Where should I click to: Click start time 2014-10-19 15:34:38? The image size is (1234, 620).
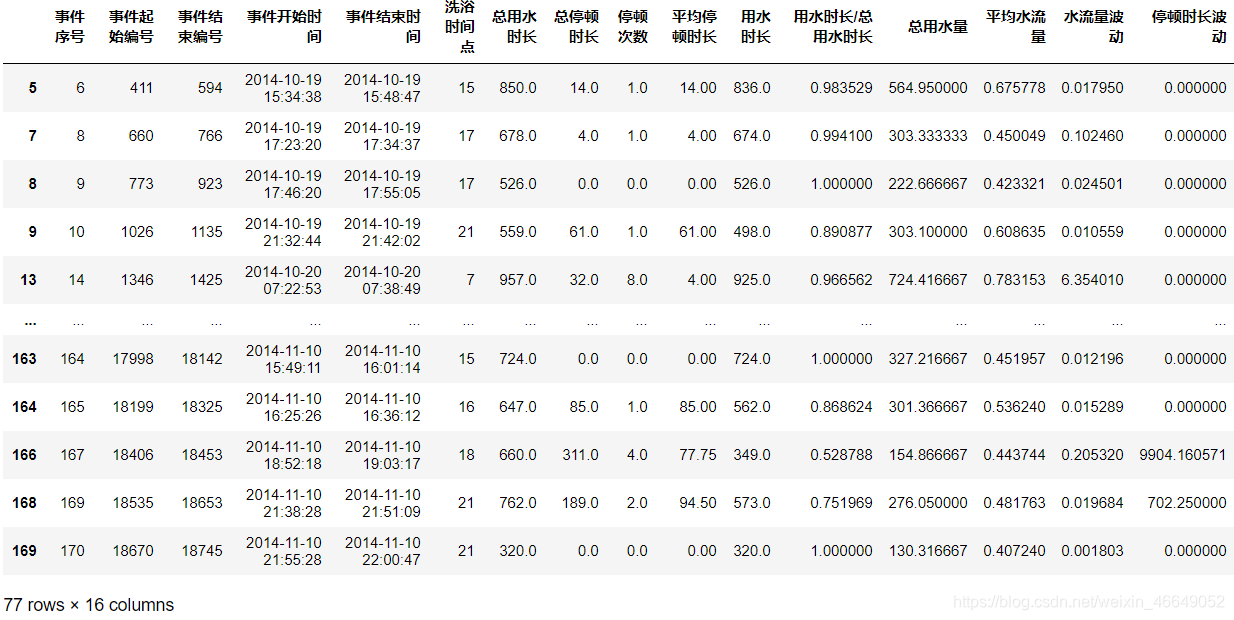click(x=283, y=88)
